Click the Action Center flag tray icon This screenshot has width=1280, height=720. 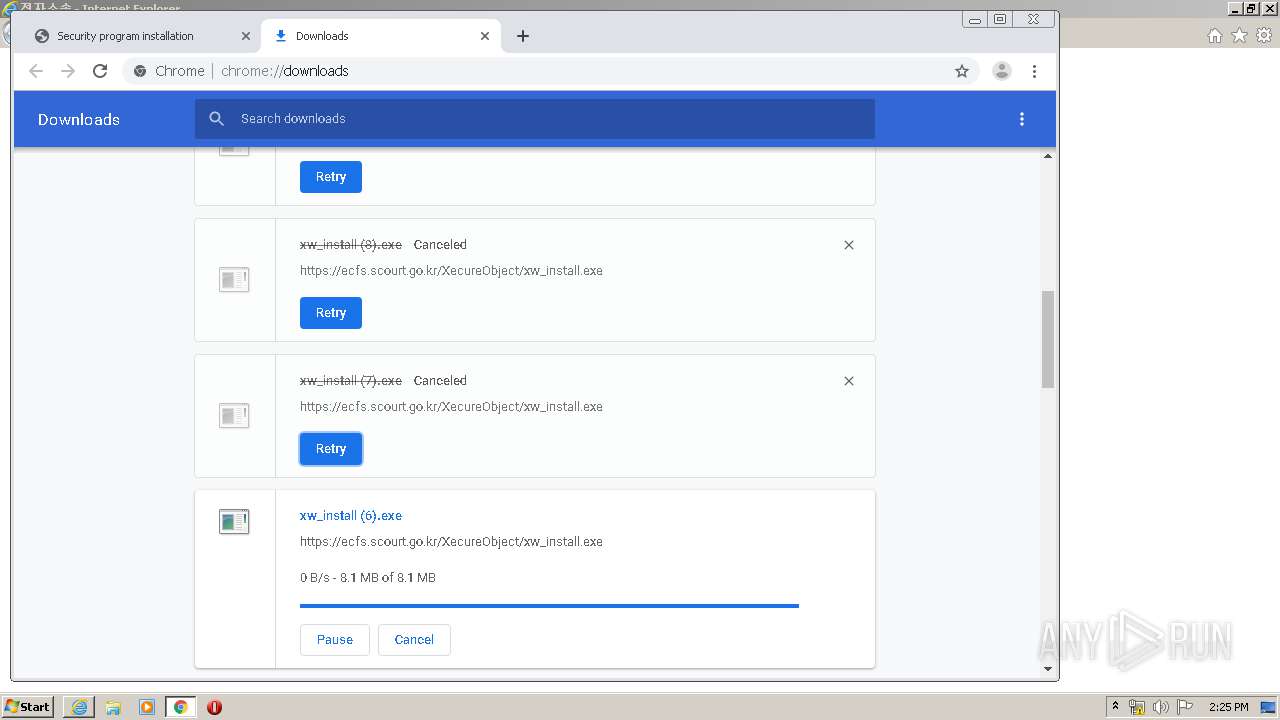(x=1185, y=707)
